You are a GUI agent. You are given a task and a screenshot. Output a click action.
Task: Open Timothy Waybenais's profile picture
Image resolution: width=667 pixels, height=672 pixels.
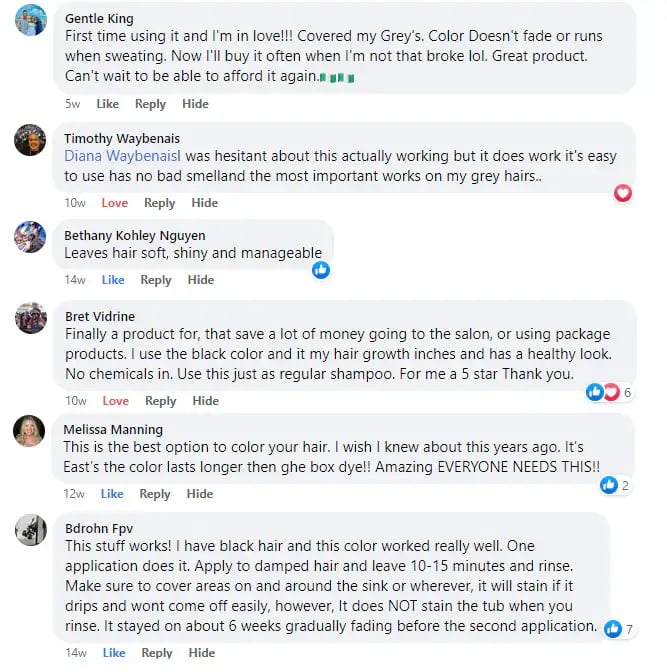pyautogui.click(x=31, y=139)
